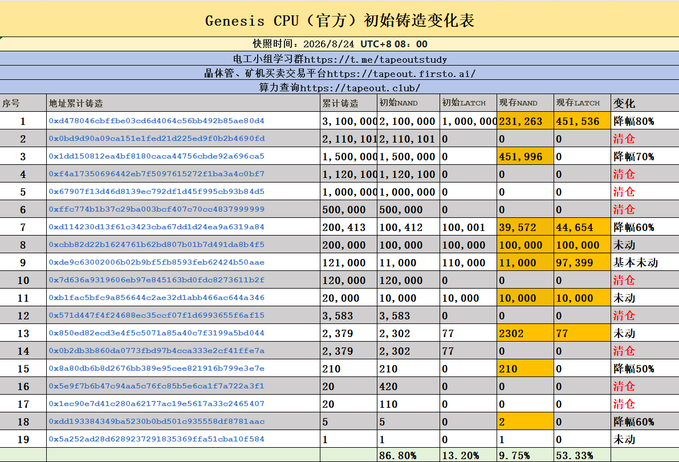Select the highlighted cell 2302
The height and width of the screenshot is (462, 679).
525,333
